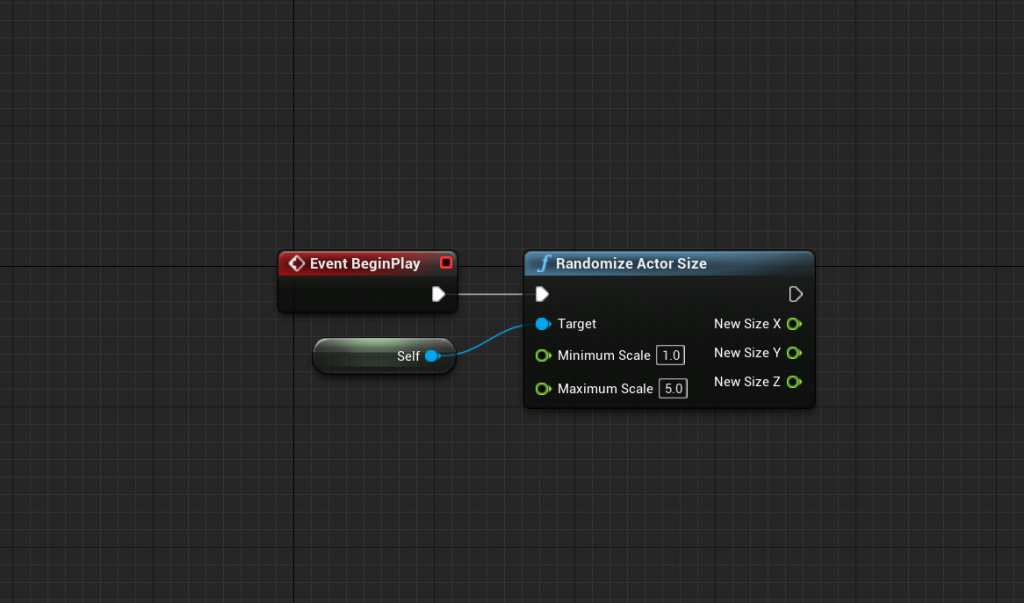Click the execution output pin on Randomize Actor Size
1024x603 pixels.
pyautogui.click(x=795, y=294)
